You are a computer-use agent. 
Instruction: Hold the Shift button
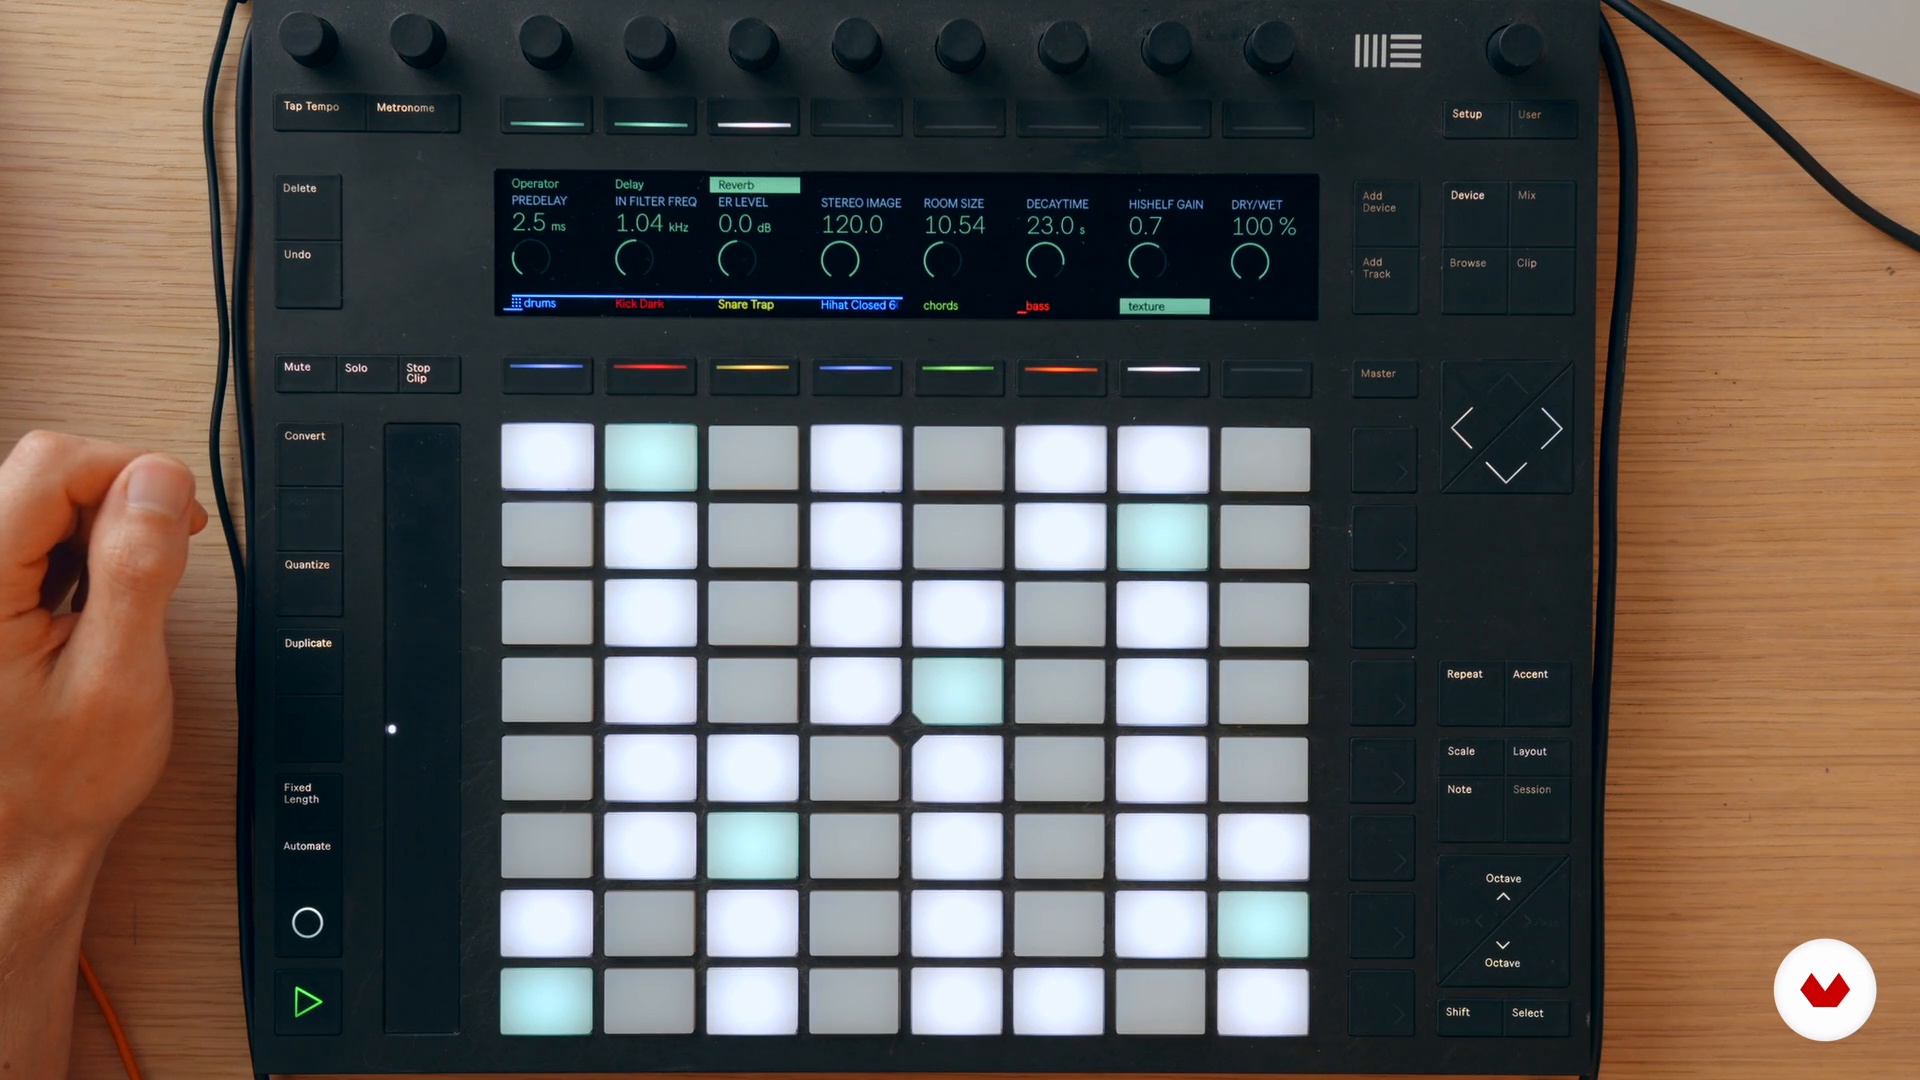pos(1468,1018)
